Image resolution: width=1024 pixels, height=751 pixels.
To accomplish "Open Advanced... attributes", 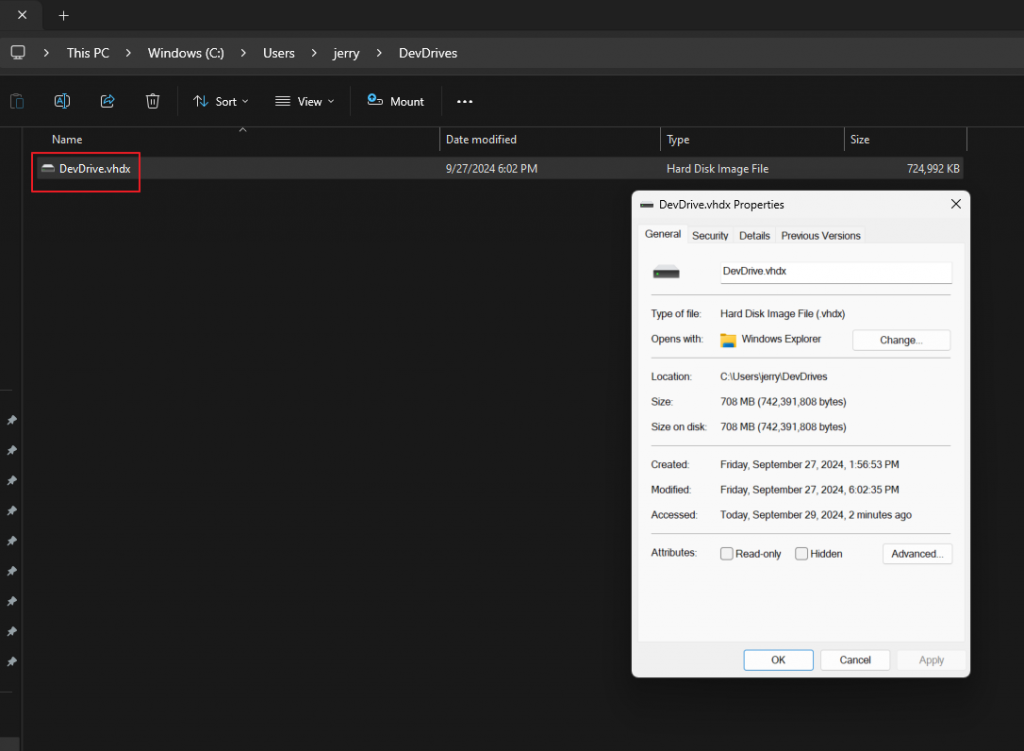I will coord(917,553).
